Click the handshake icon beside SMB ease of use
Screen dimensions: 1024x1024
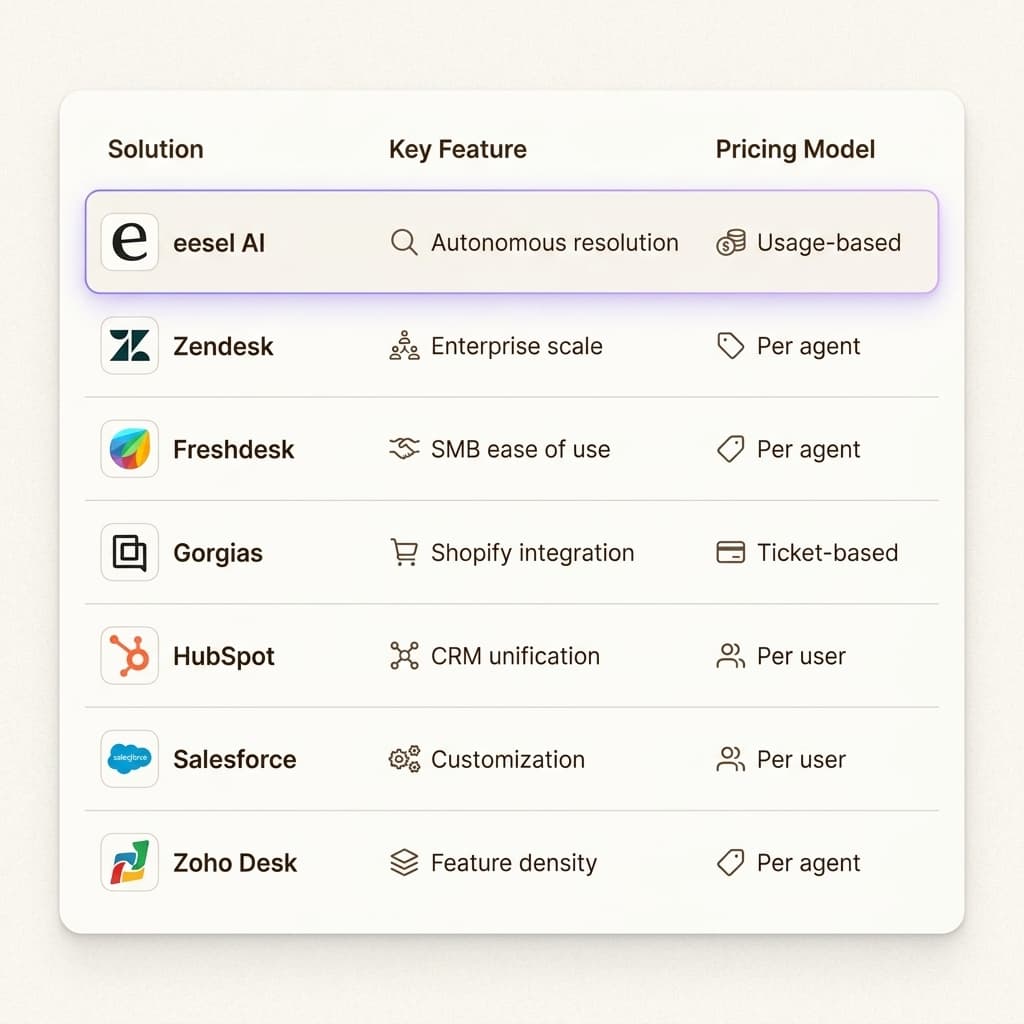404,449
